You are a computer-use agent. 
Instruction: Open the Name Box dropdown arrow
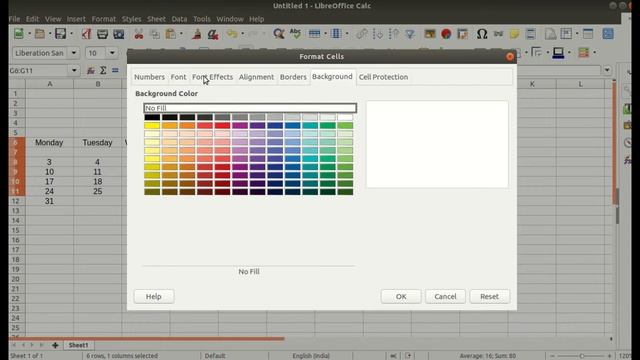click(x=74, y=71)
